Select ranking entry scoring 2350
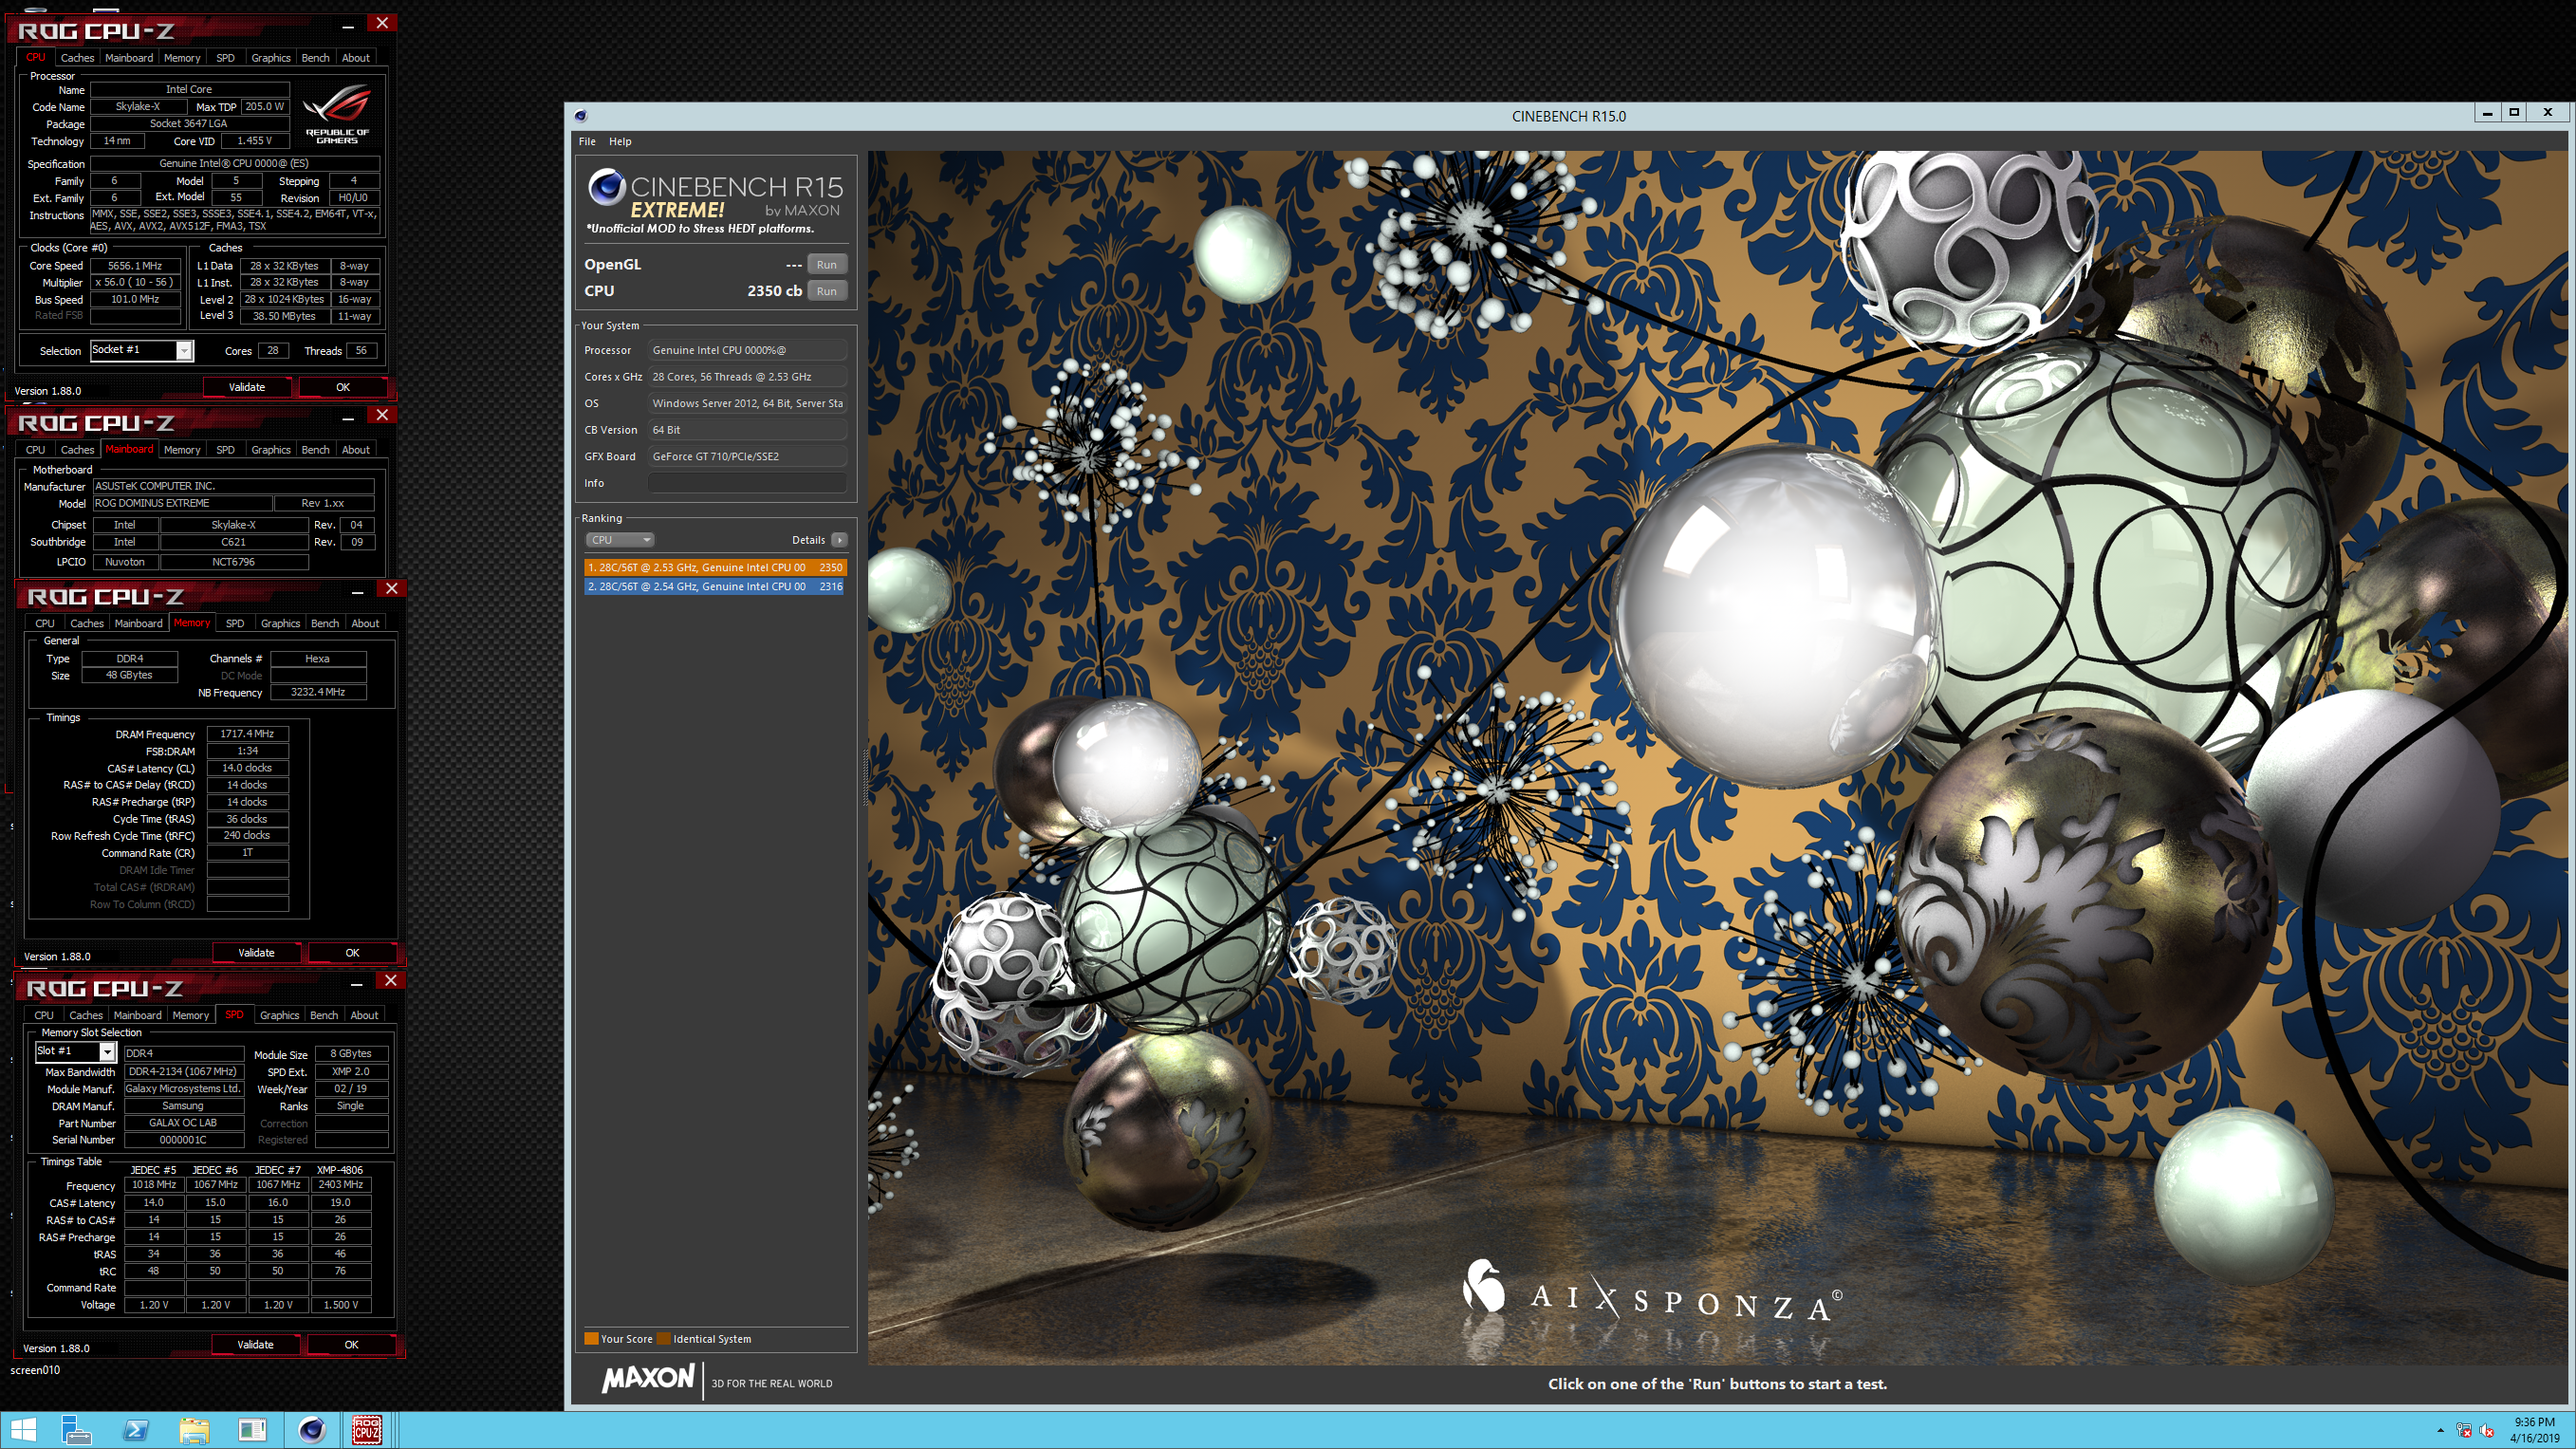 tap(715, 567)
